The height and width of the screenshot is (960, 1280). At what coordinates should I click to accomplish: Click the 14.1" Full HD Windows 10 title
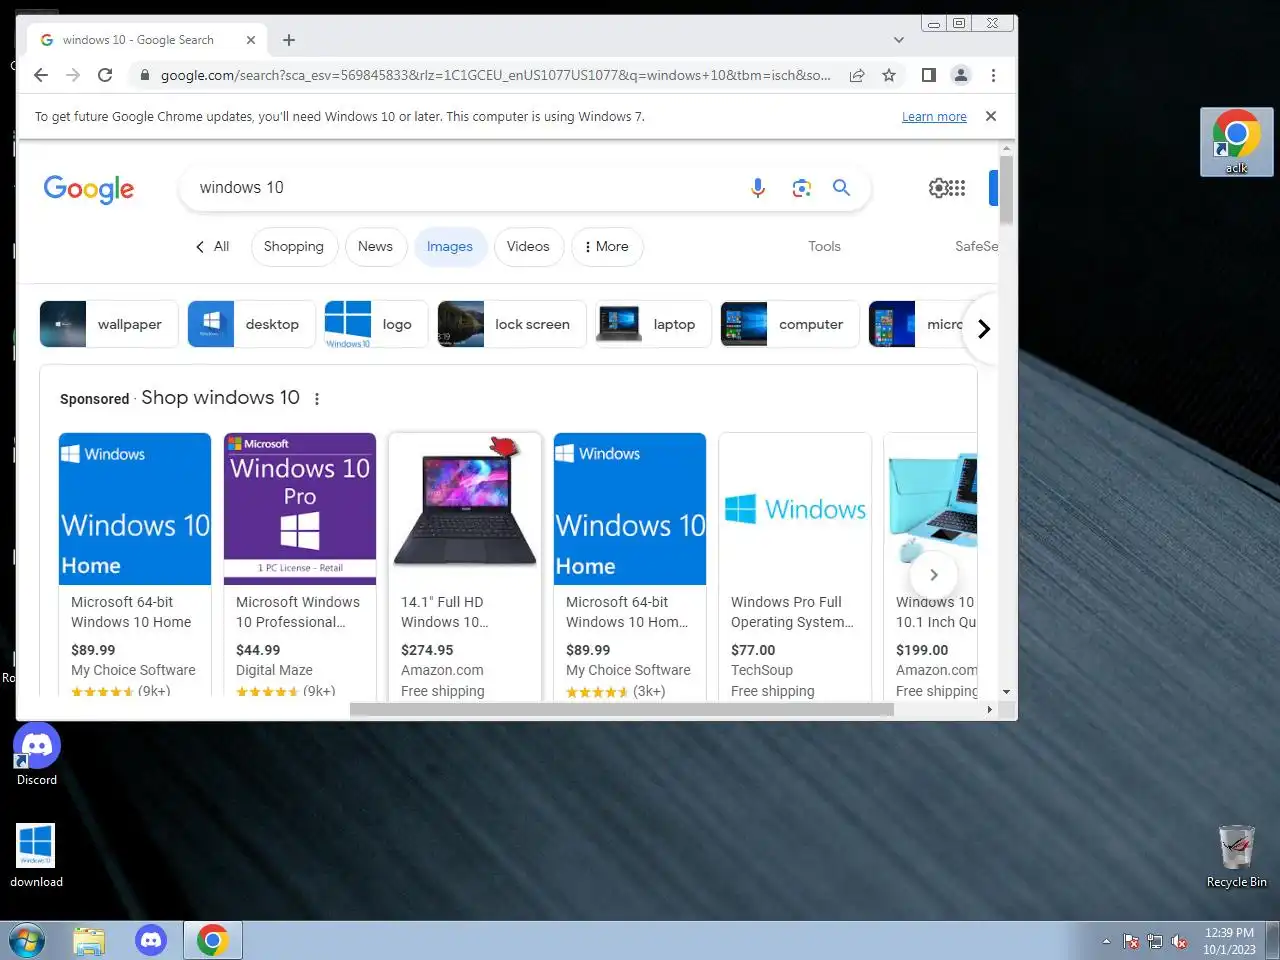click(x=445, y=612)
